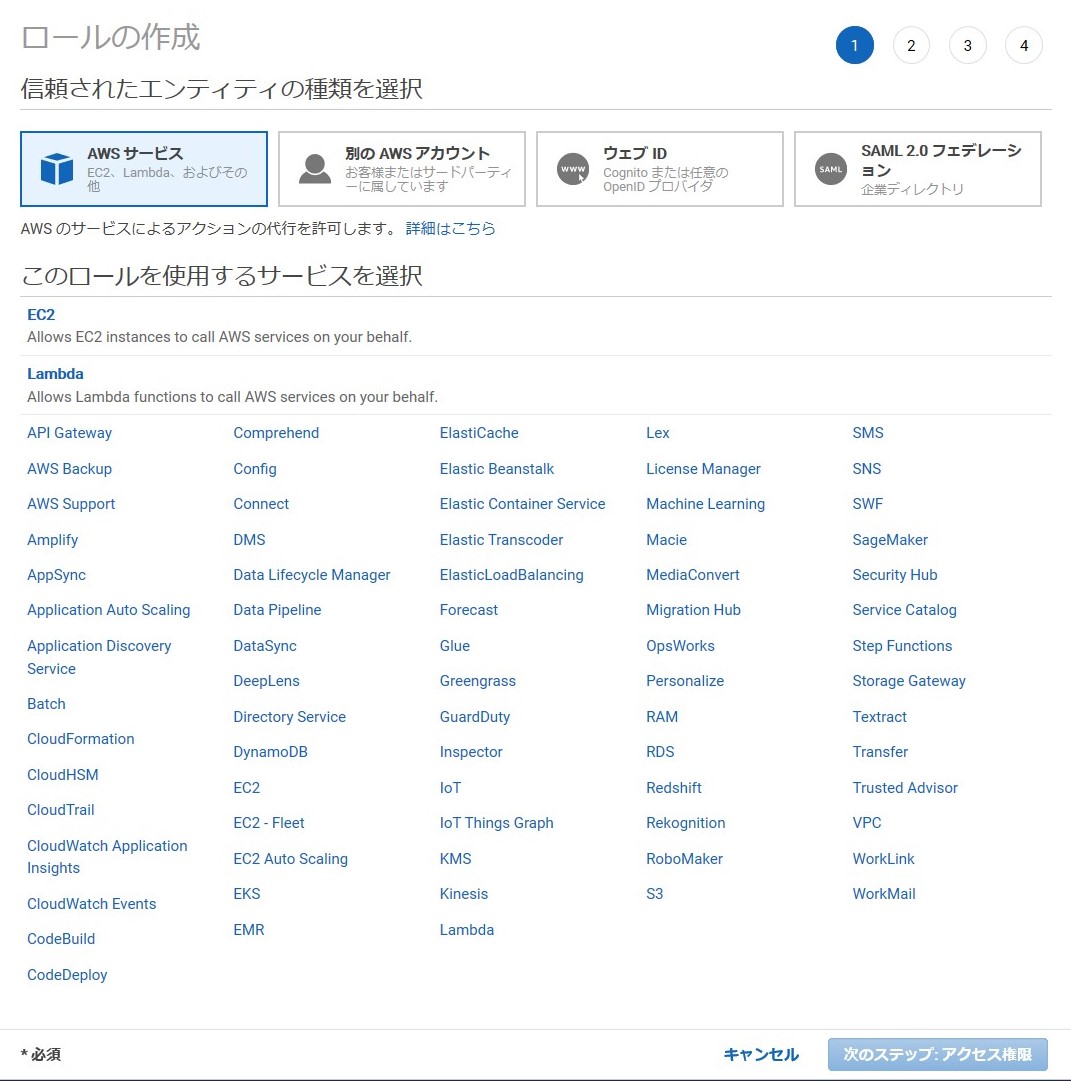Select the License Manager service
Image resolution: width=1071 pixels, height=1081 pixels.
pos(703,469)
